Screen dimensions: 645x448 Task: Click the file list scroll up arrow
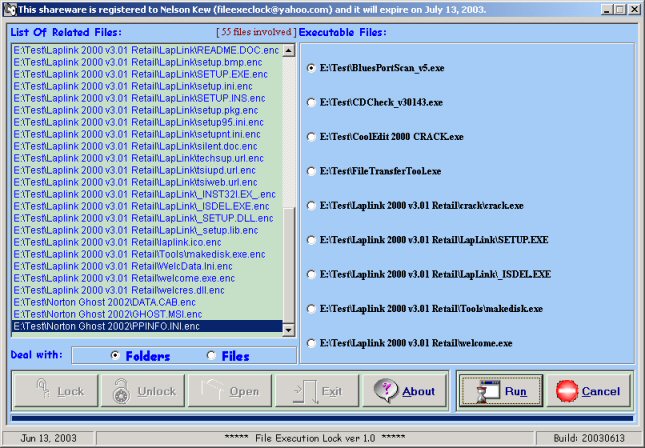pyautogui.click(x=289, y=51)
